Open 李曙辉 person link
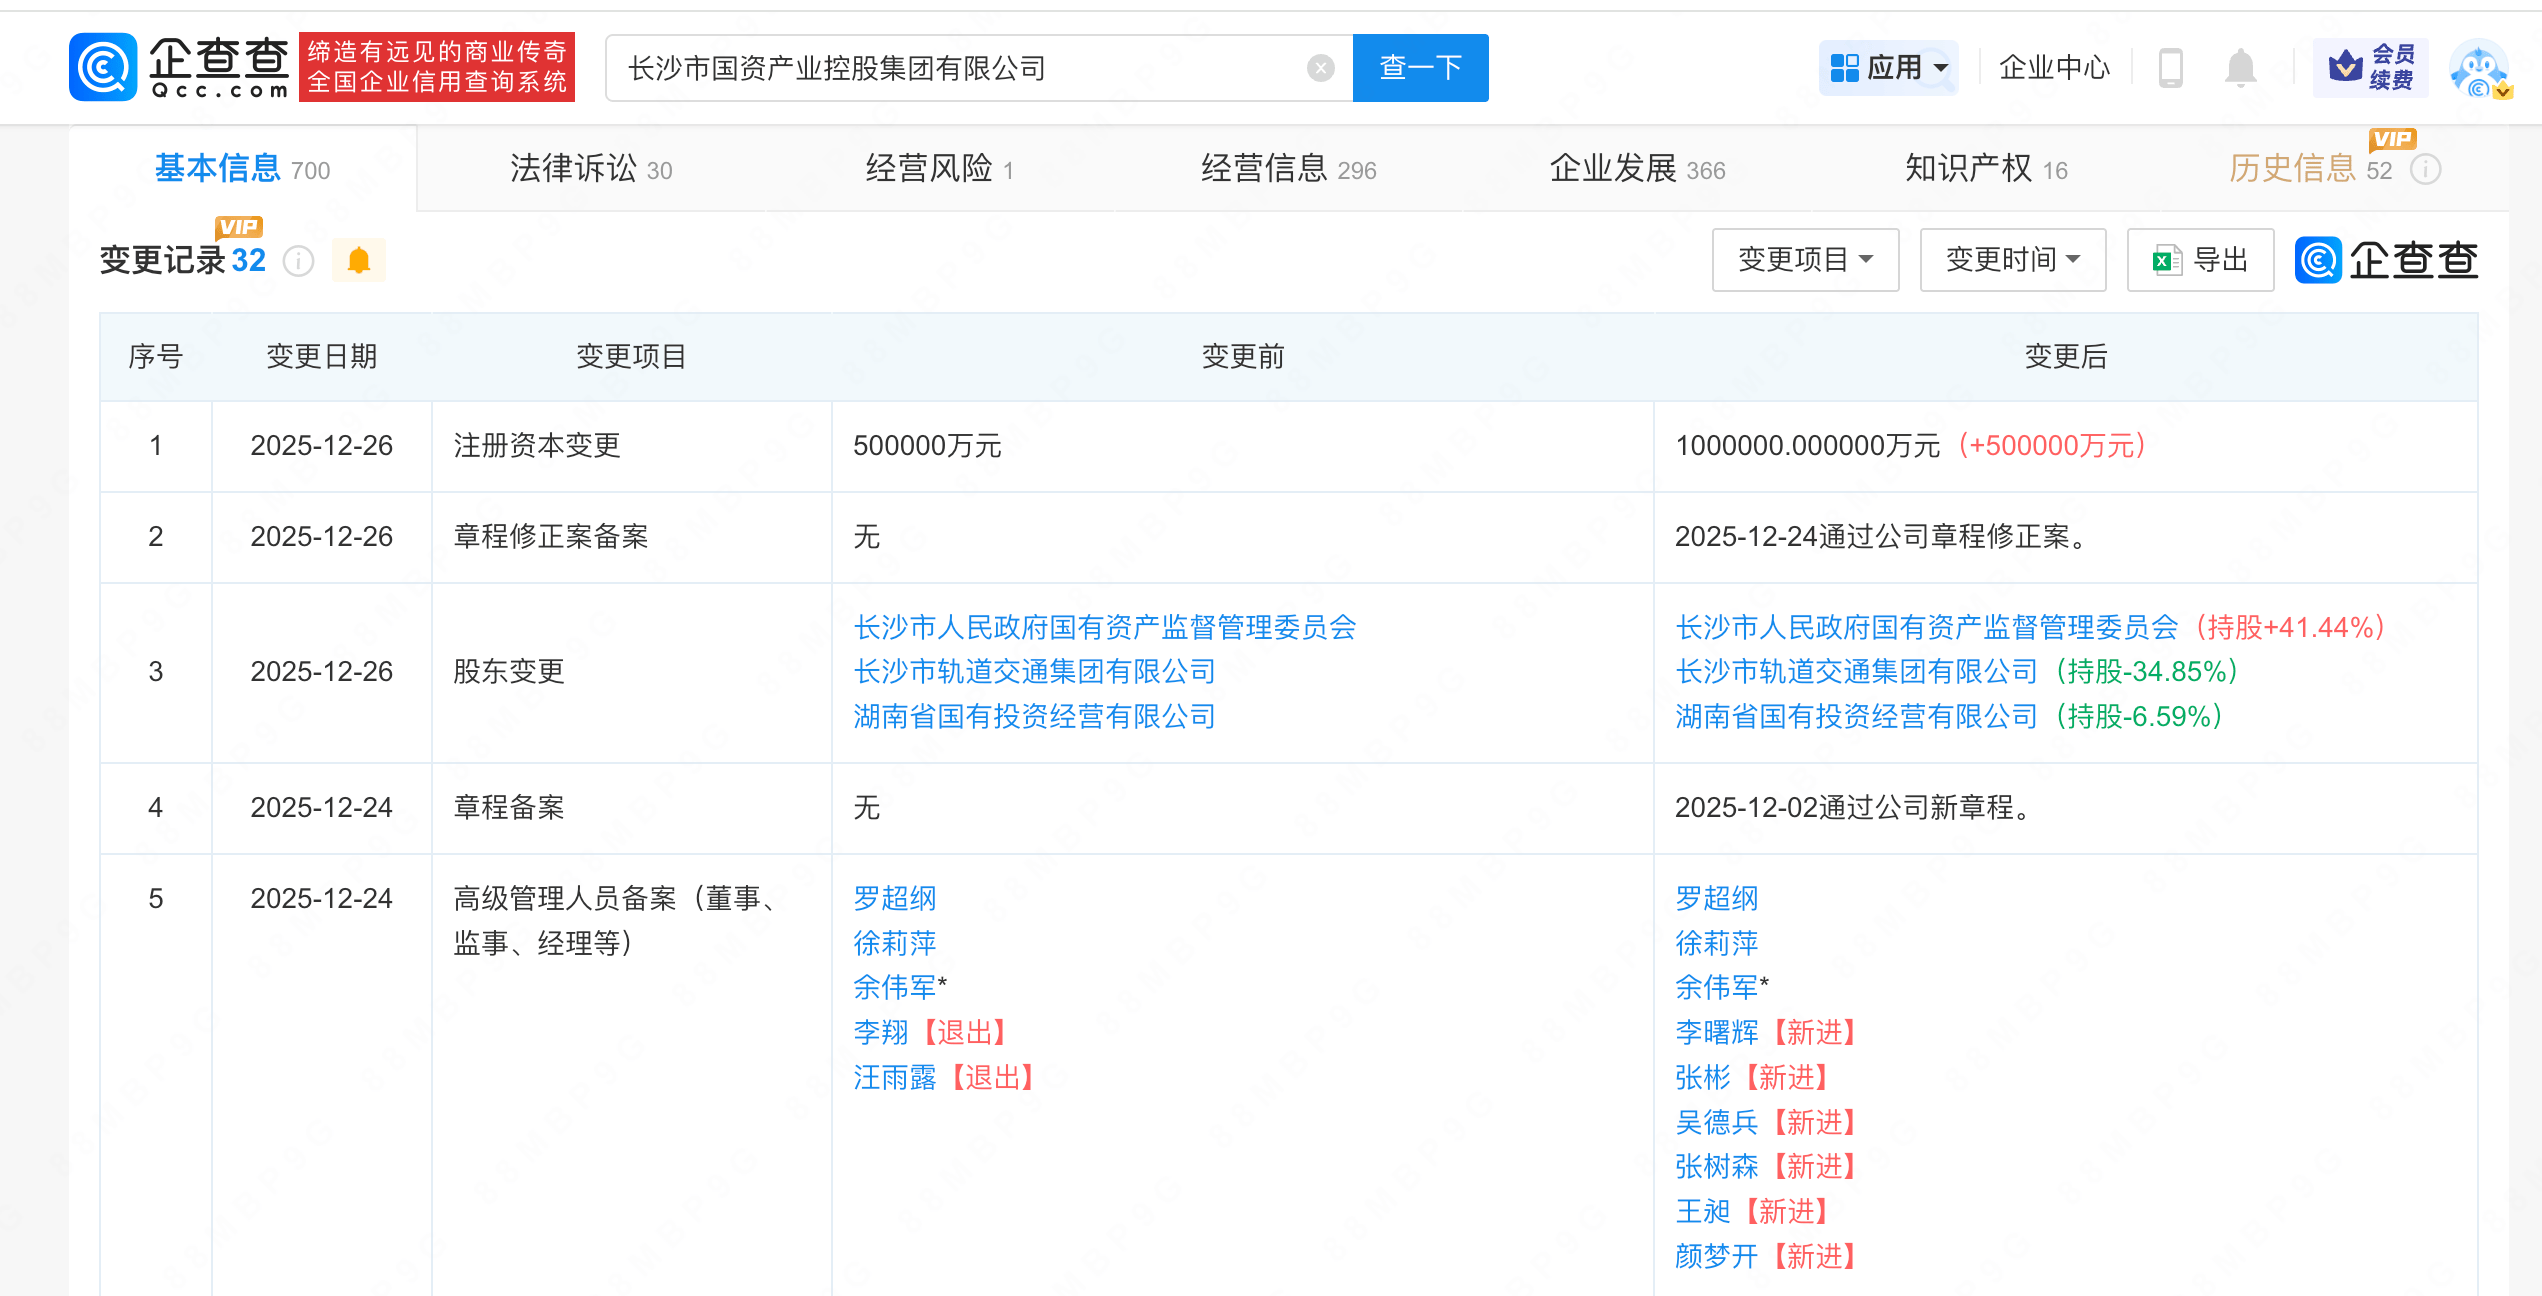The height and width of the screenshot is (1296, 2542). (1716, 1032)
